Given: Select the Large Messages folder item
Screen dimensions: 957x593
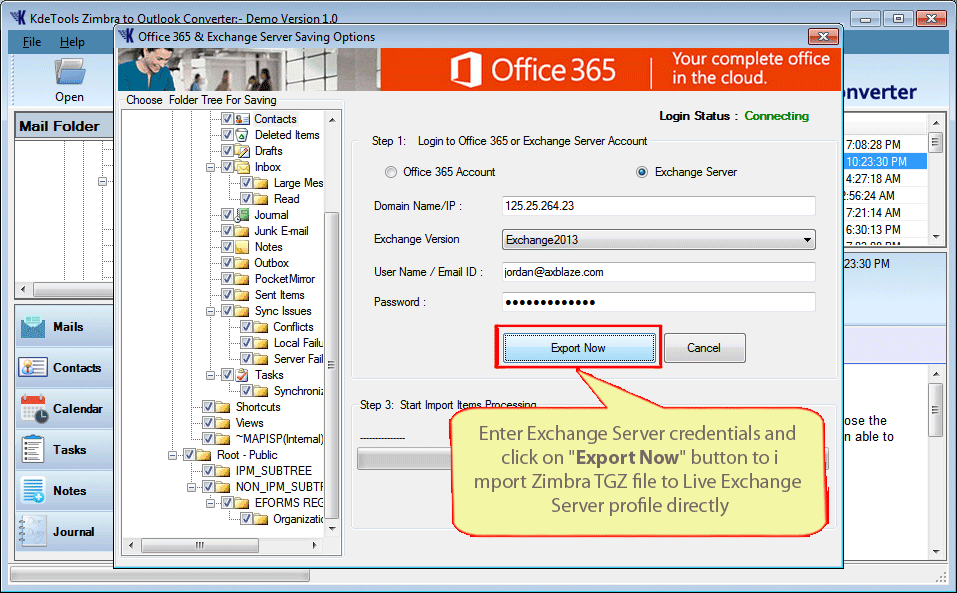Looking at the screenshot, I should (298, 183).
